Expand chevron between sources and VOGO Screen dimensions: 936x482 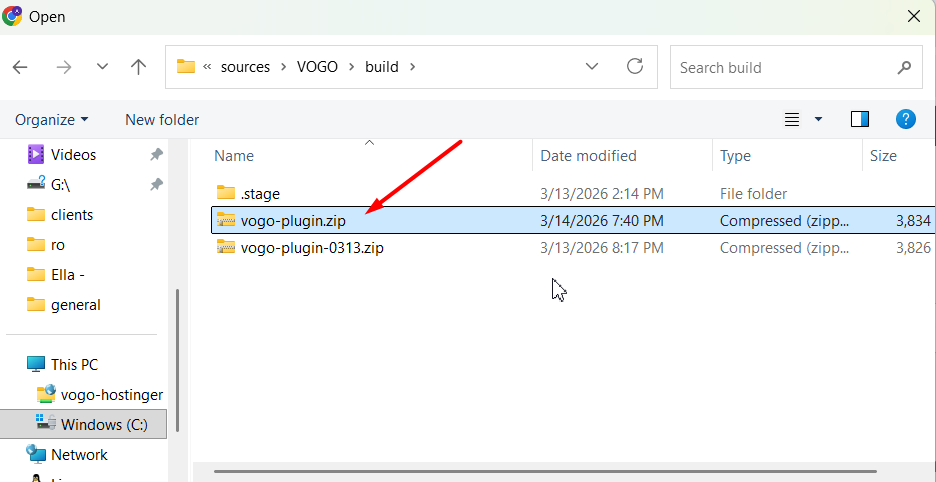[x=284, y=67]
